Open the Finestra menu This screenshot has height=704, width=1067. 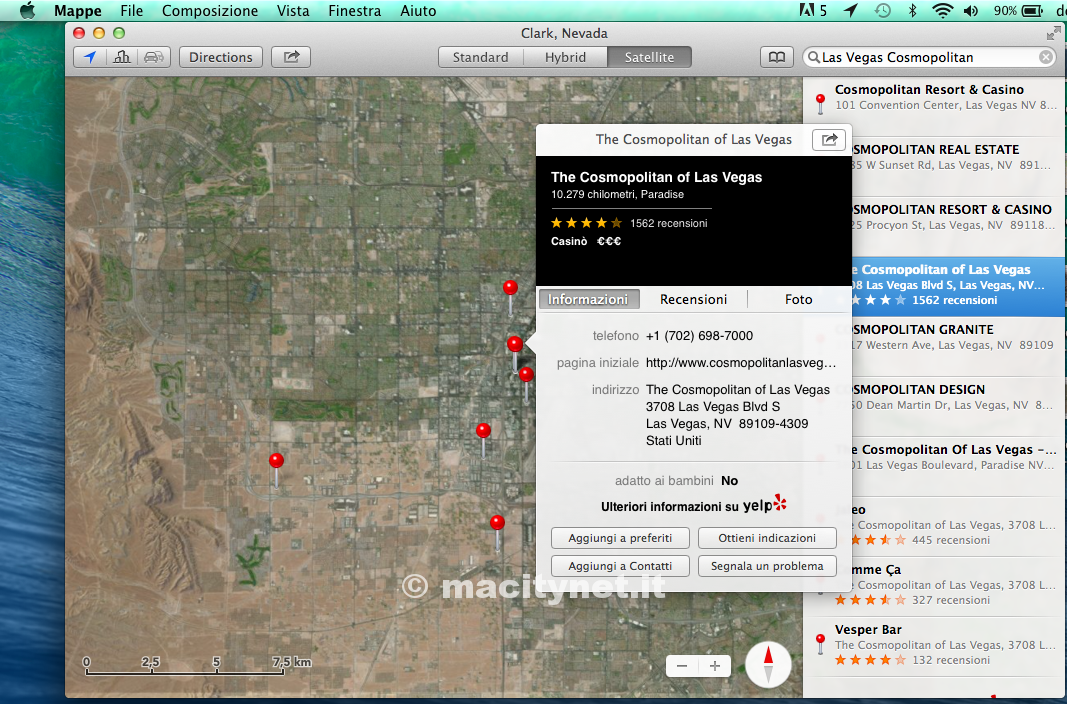click(x=354, y=11)
